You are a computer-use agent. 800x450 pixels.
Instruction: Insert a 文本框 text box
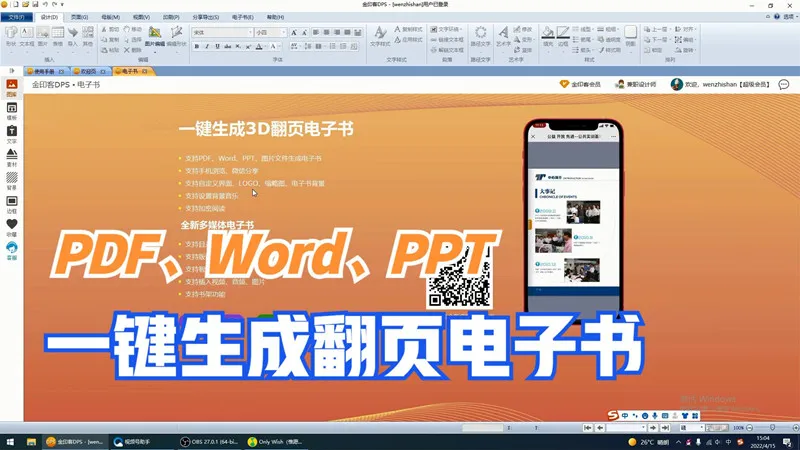[27, 36]
